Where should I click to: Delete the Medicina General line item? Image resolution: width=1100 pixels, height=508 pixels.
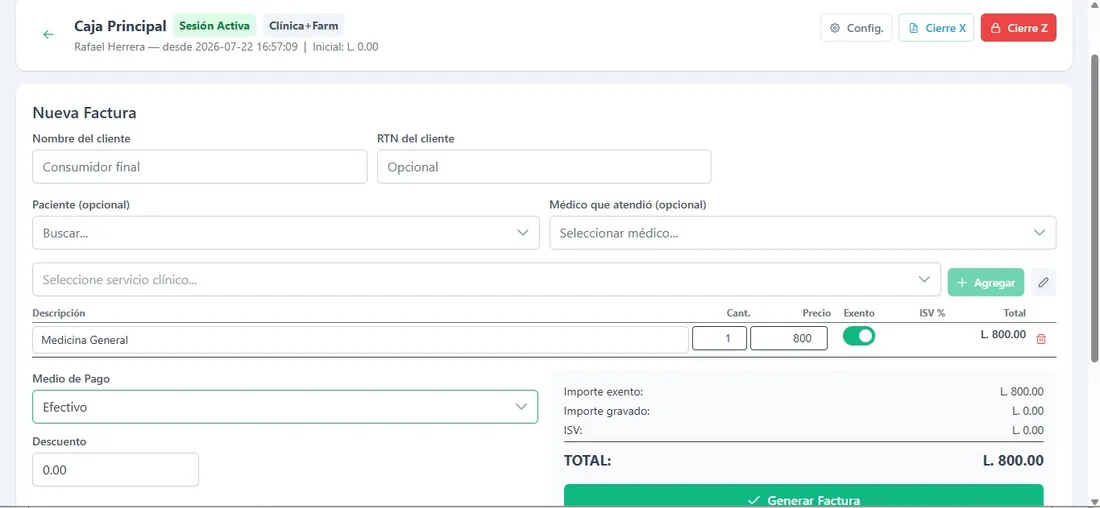coord(1041,339)
